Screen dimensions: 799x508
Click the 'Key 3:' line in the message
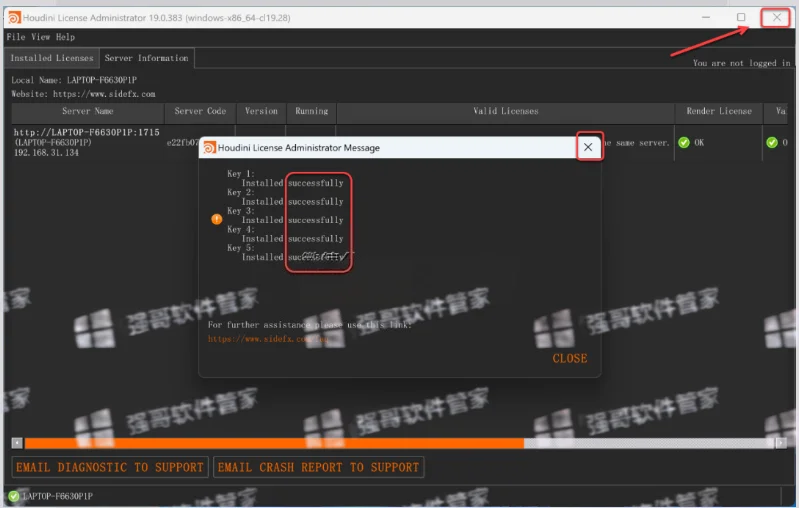[x=241, y=211]
